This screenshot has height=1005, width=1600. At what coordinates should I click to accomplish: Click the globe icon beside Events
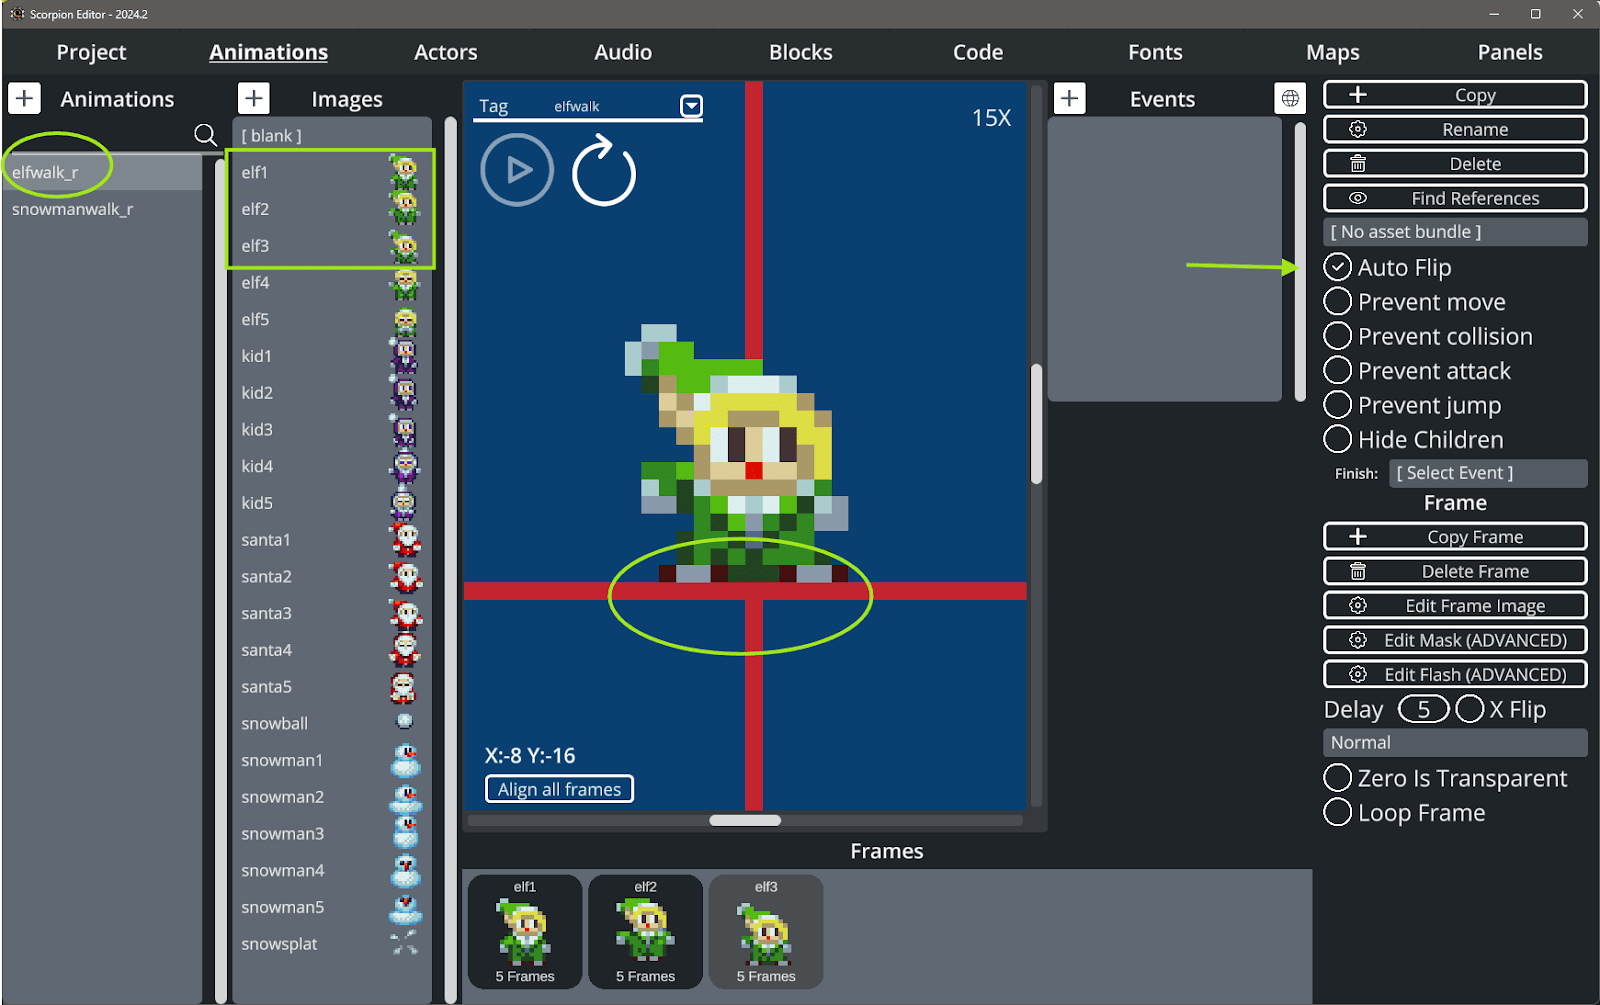[1290, 98]
